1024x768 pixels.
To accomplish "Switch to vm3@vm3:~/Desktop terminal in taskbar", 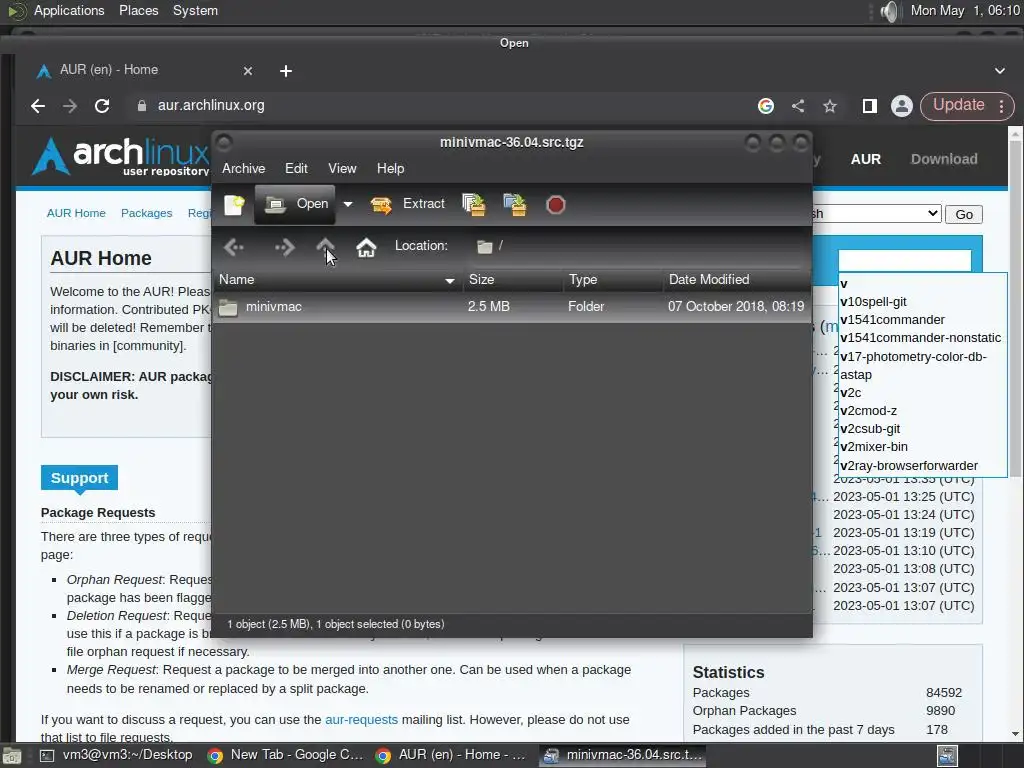I will 116,755.
